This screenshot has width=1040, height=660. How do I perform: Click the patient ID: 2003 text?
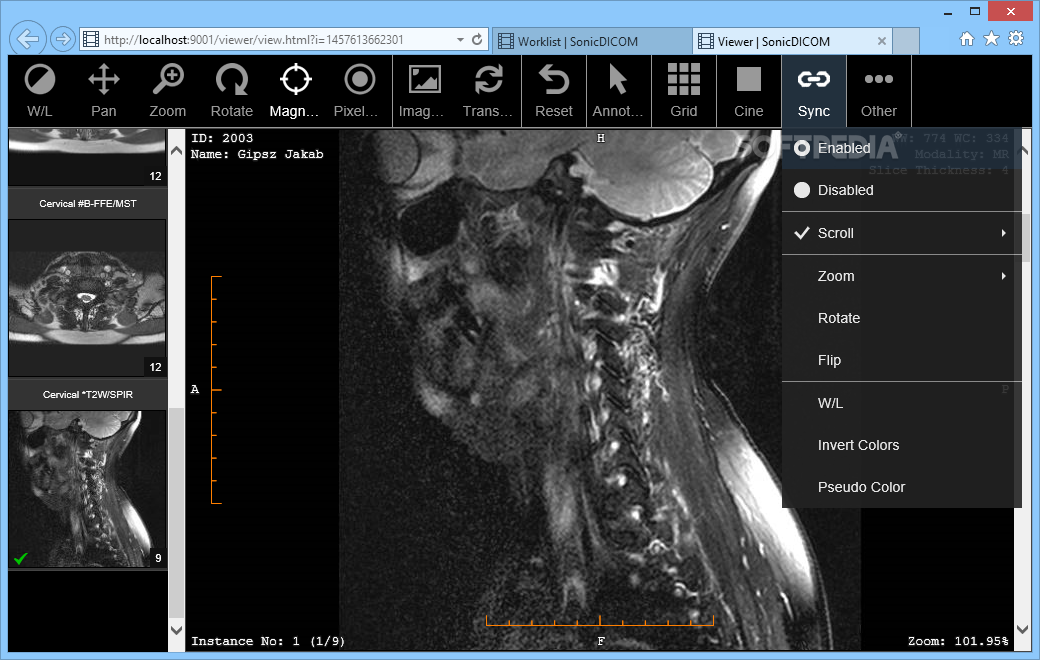click(x=222, y=138)
